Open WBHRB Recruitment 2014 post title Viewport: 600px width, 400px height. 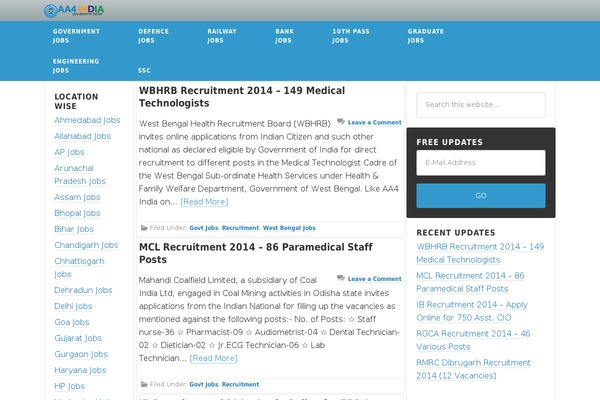coord(242,97)
